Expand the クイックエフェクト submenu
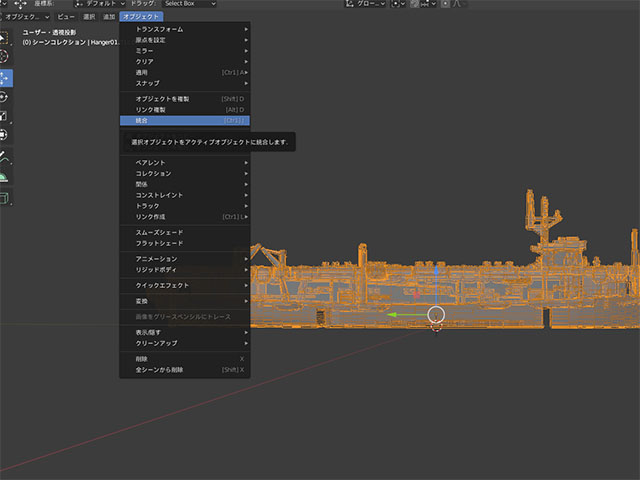 pyautogui.click(x=184, y=286)
